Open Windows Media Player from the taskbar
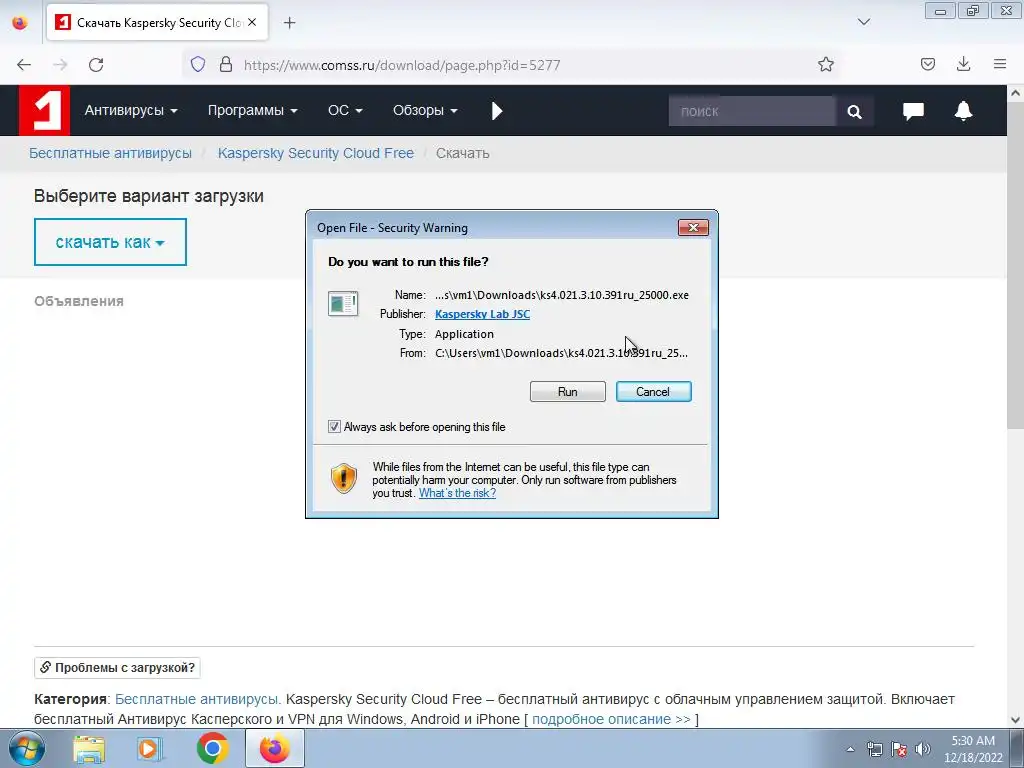Image resolution: width=1024 pixels, height=768 pixels. [150, 749]
